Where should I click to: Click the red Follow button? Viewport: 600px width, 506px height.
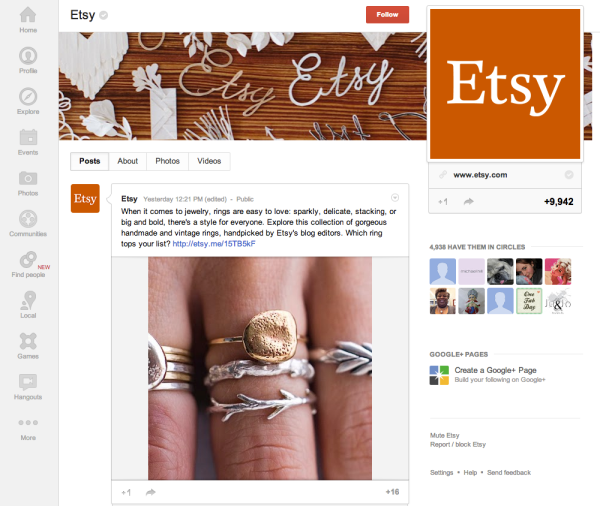pyautogui.click(x=387, y=15)
